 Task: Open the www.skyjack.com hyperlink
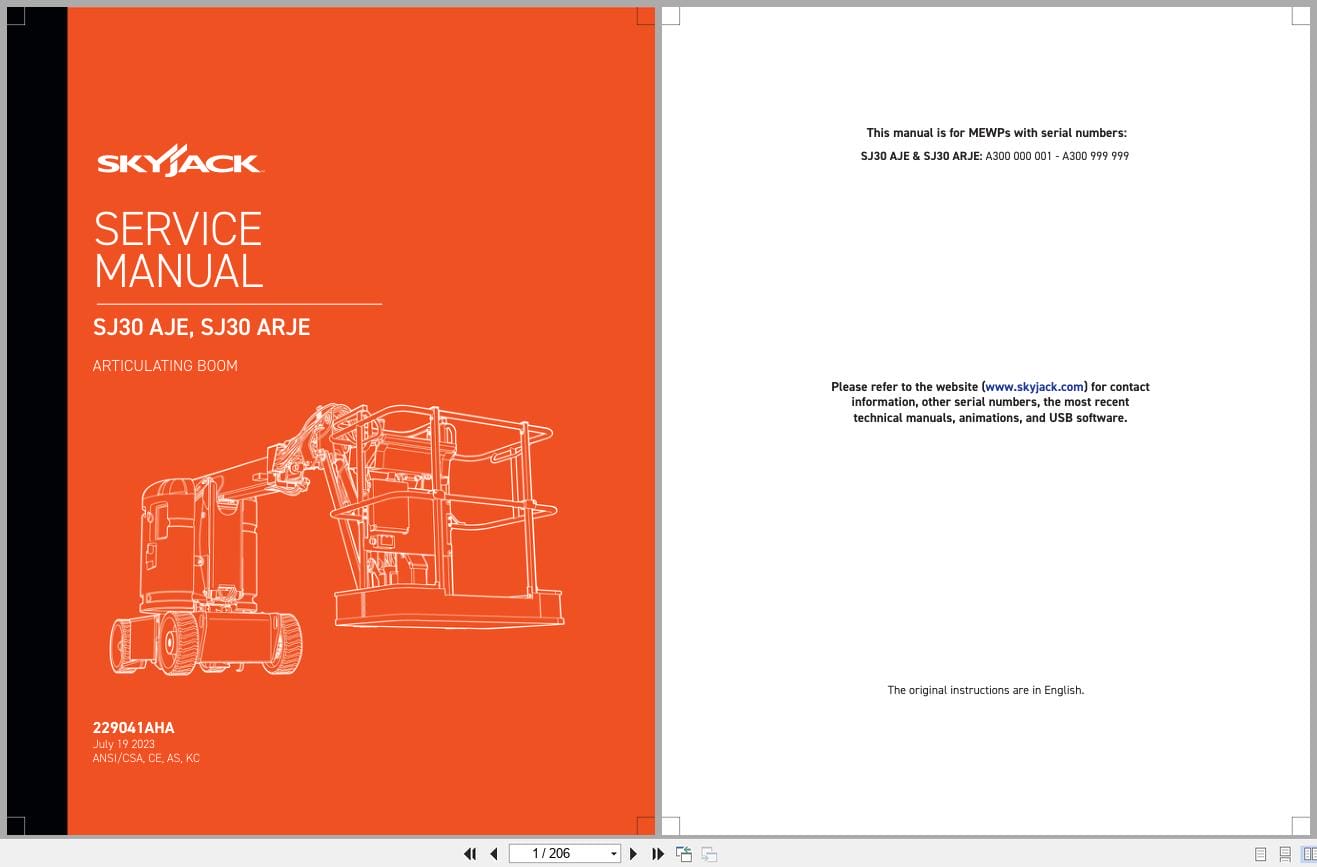pos(1034,386)
